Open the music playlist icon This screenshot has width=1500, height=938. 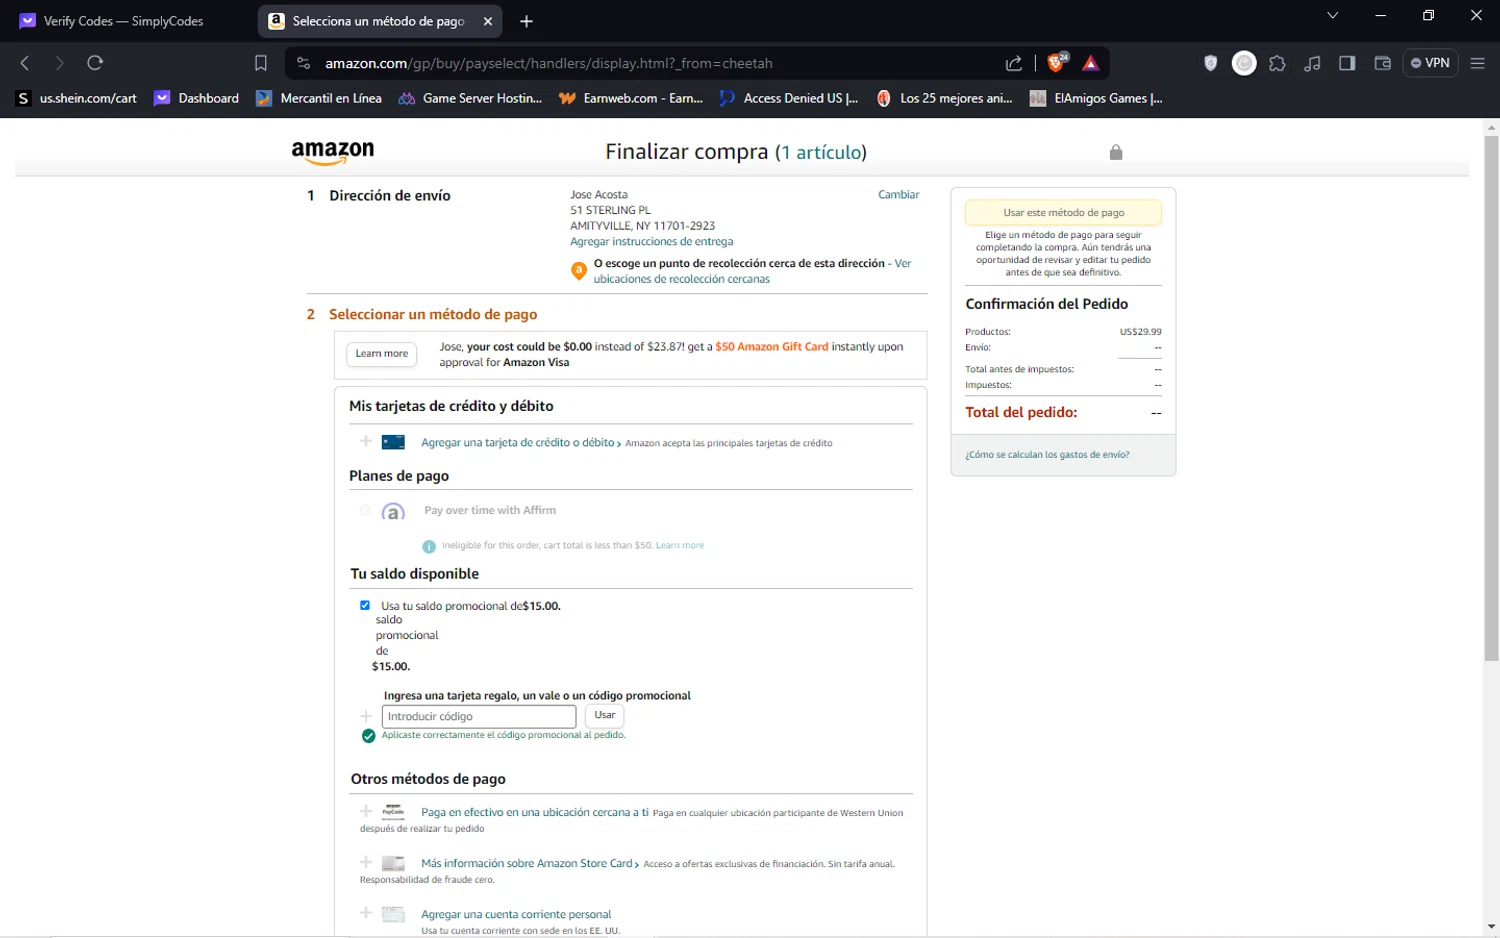point(1312,63)
